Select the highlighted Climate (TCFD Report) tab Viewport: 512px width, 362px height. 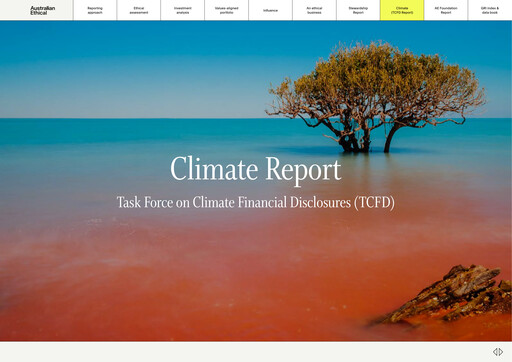click(402, 10)
